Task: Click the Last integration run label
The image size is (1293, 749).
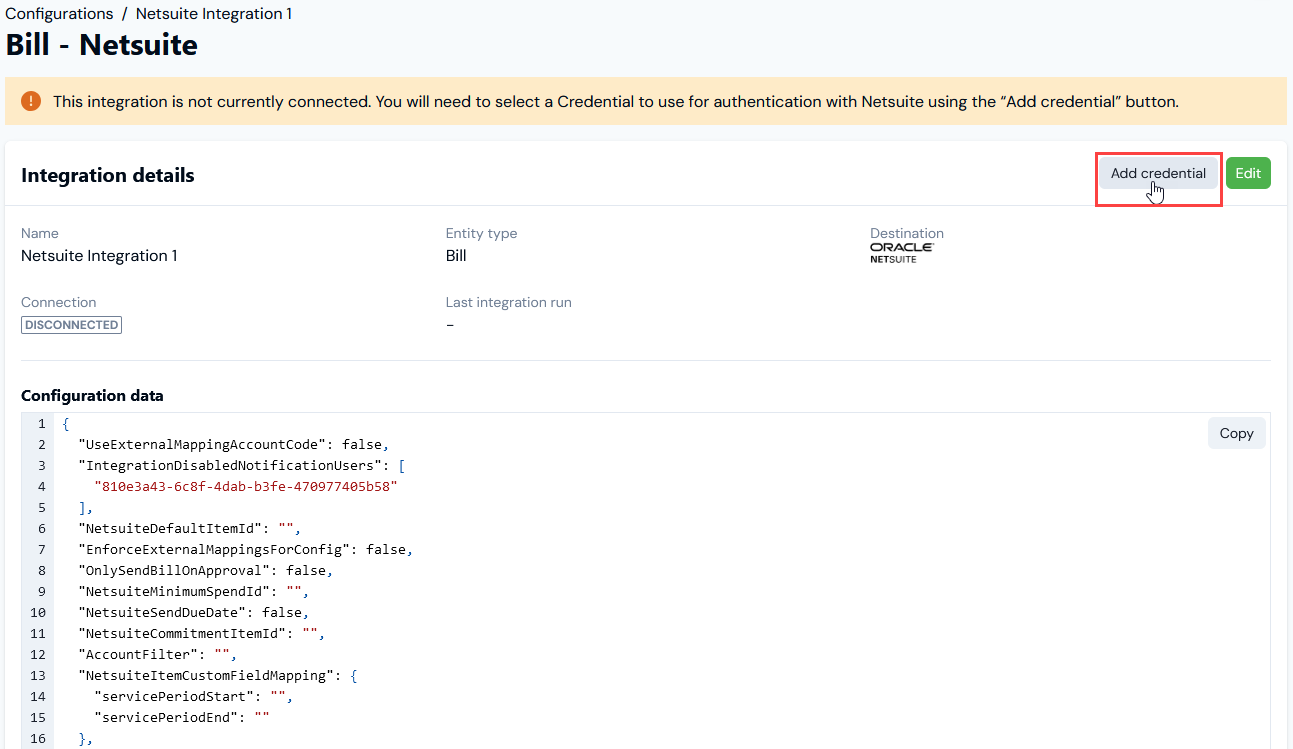Action: (x=509, y=302)
